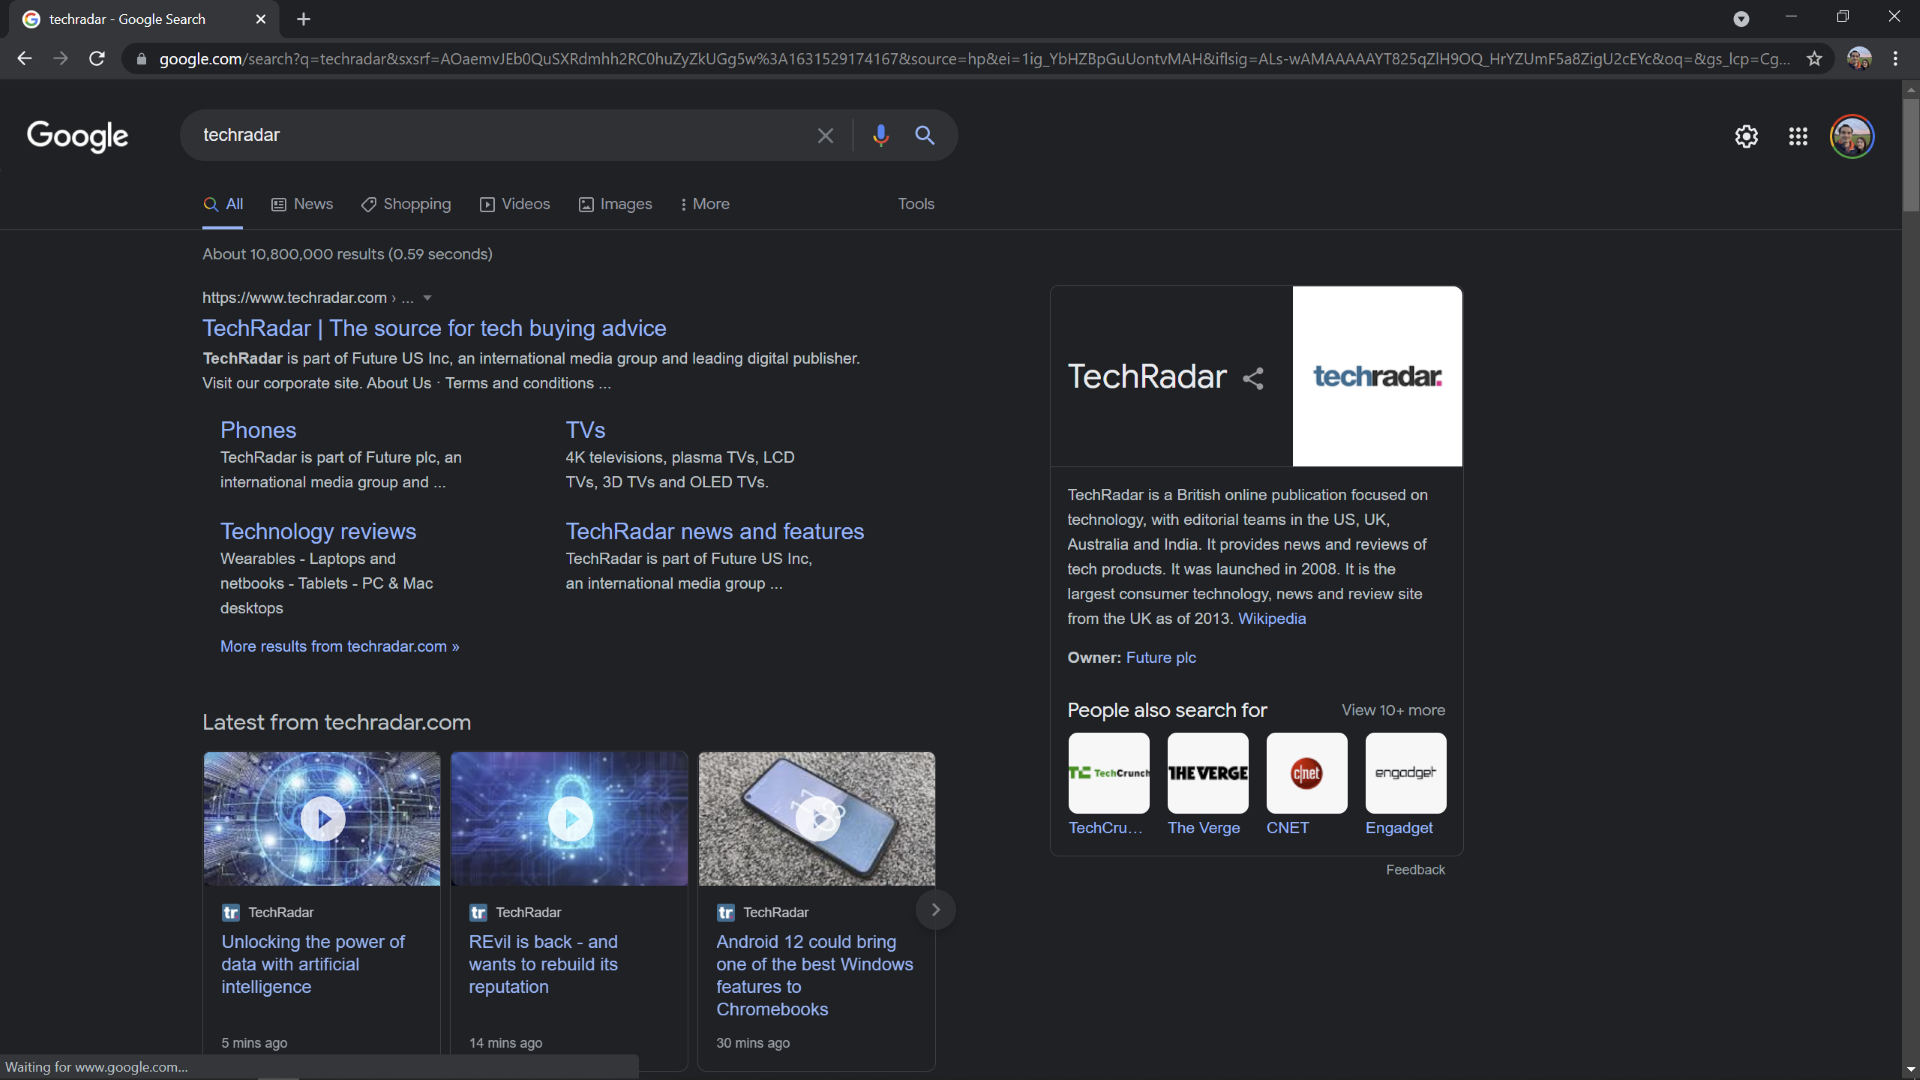Click the Google microphone search icon

[x=880, y=135]
